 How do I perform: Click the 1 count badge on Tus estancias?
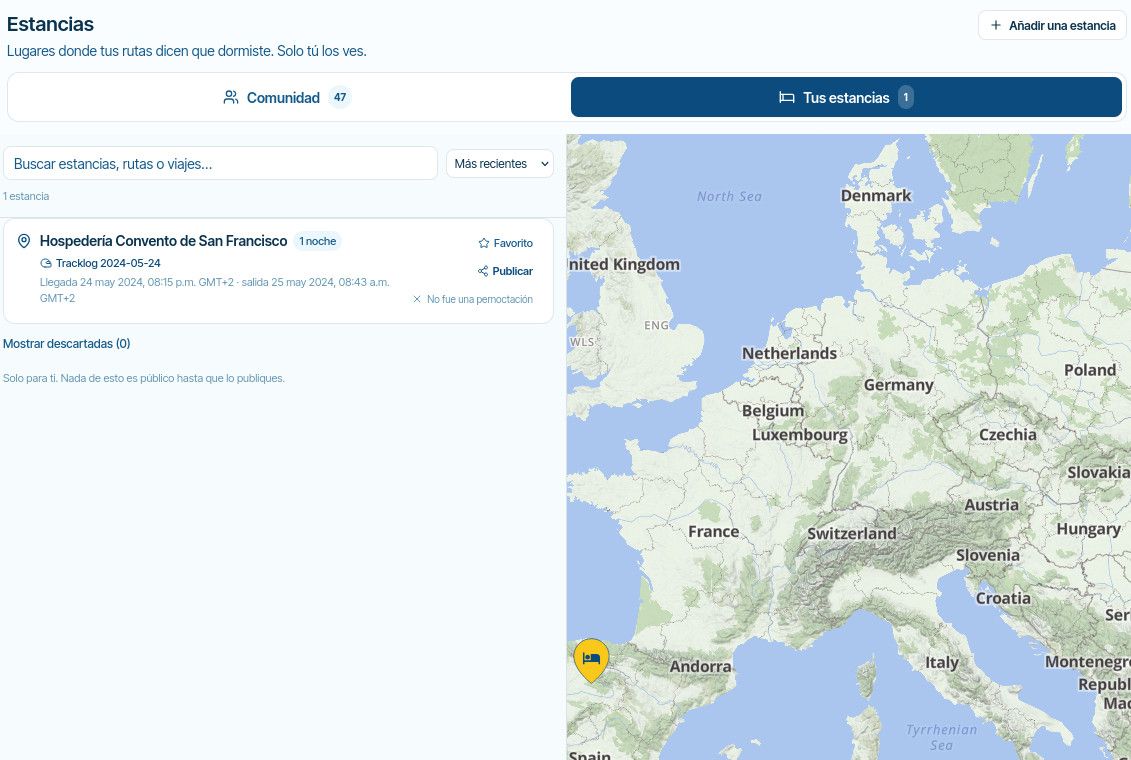(906, 97)
